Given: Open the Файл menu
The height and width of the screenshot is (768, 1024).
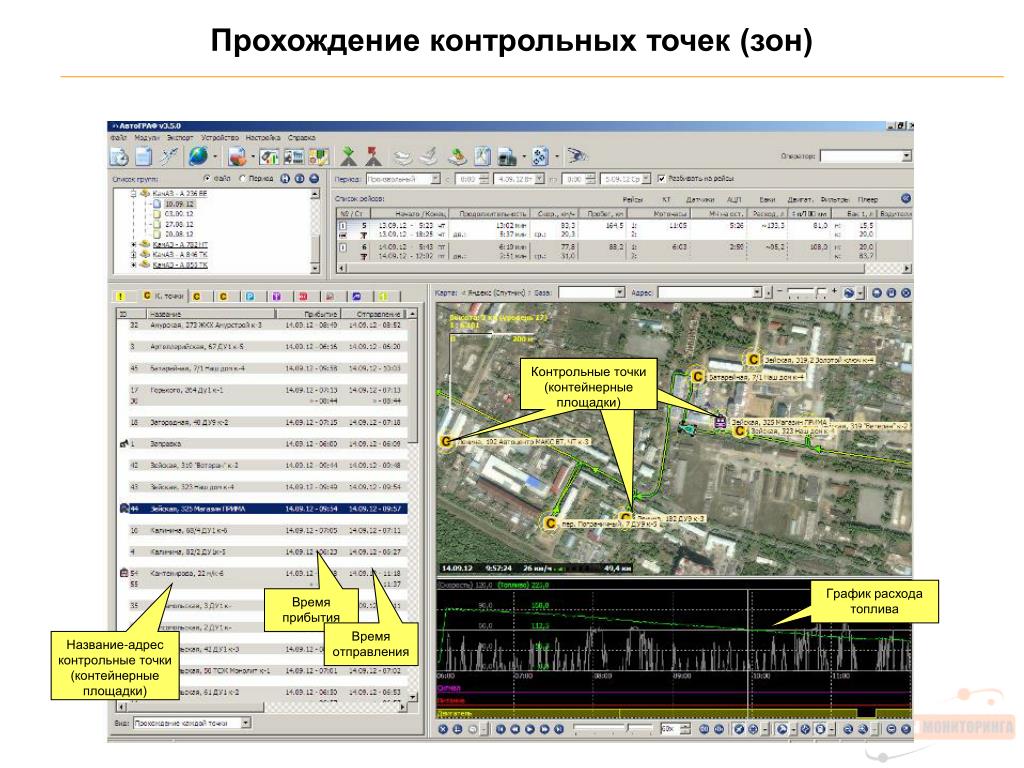Looking at the screenshot, I should click(x=118, y=138).
